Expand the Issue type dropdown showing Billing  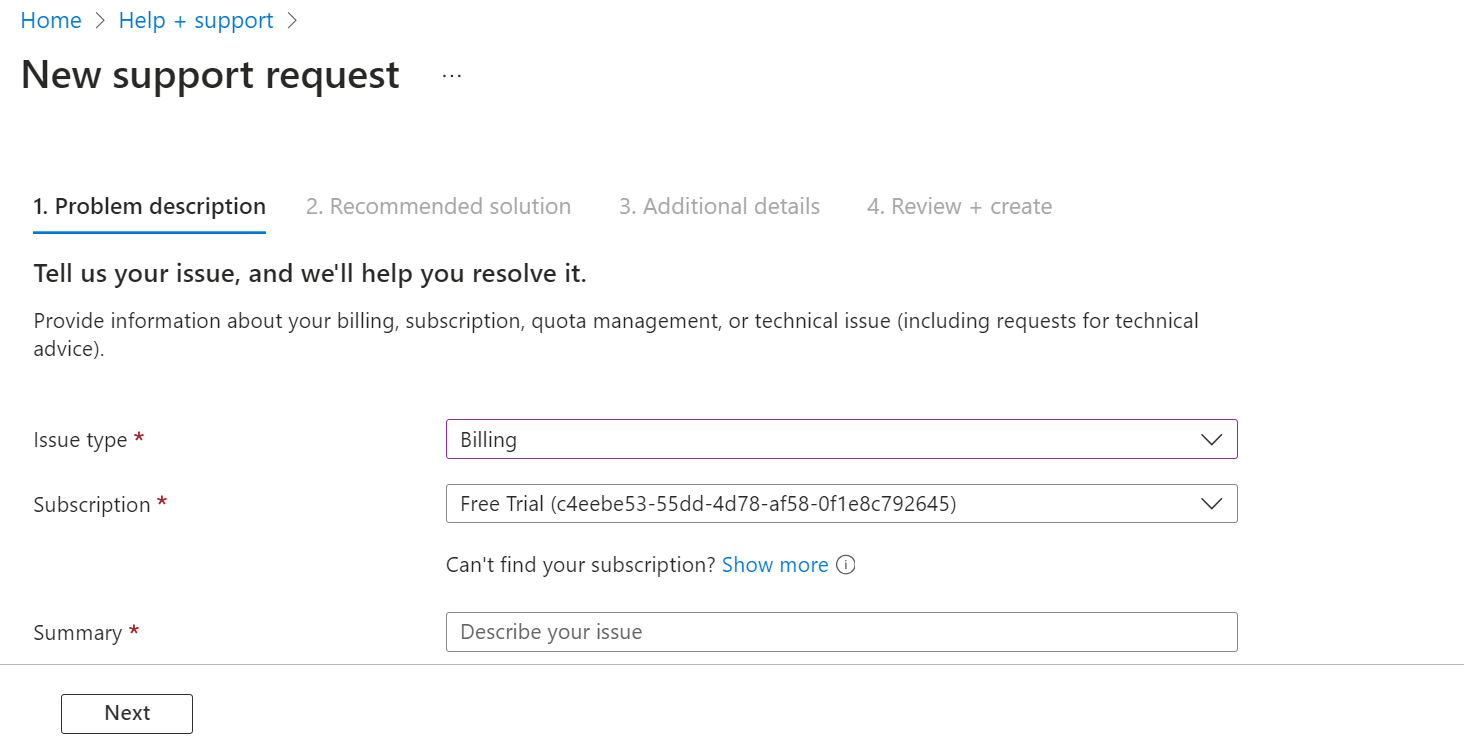(x=841, y=439)
